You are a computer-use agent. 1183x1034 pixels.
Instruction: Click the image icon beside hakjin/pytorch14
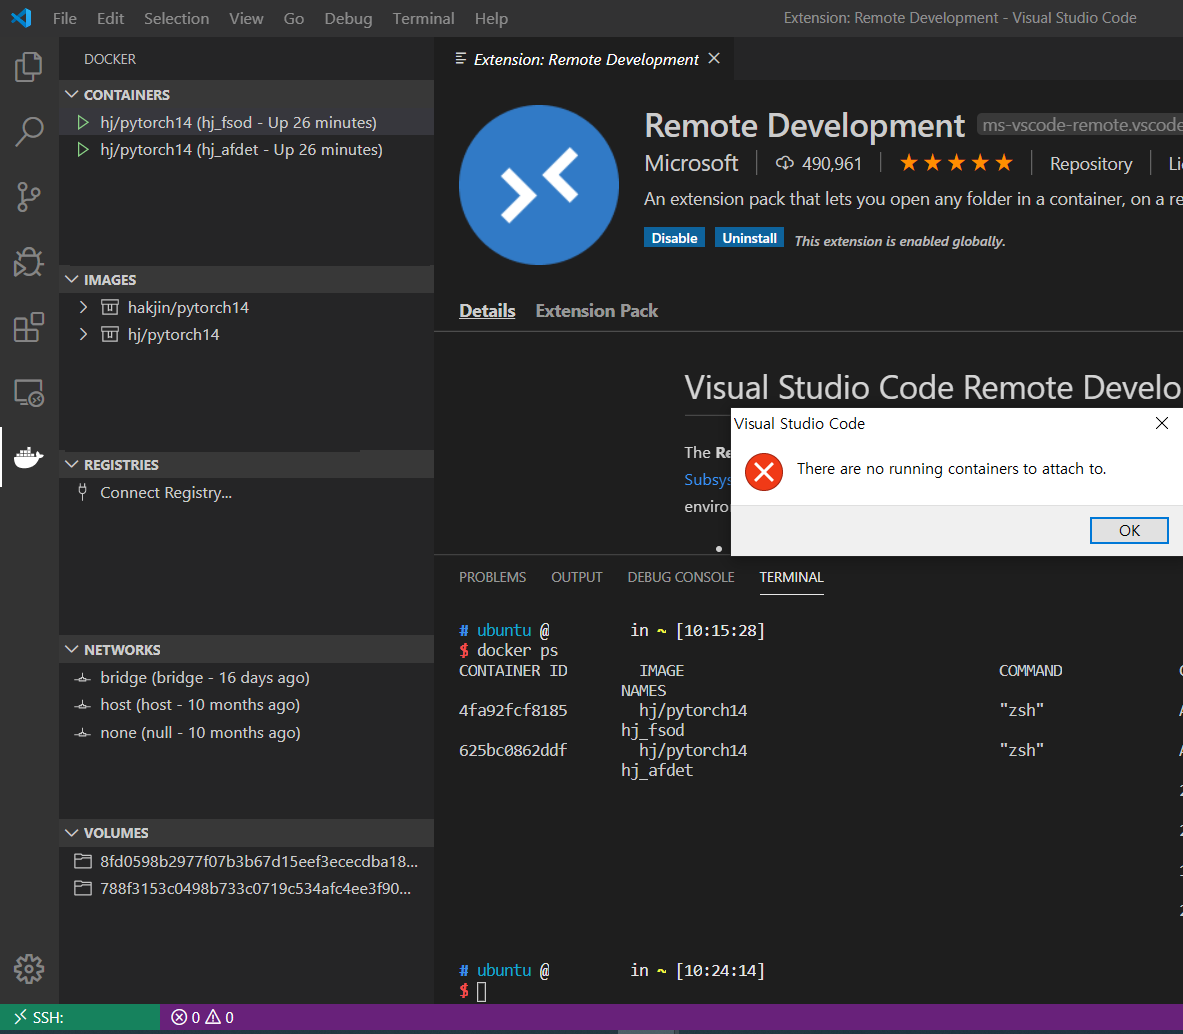[x=110, y=307]
